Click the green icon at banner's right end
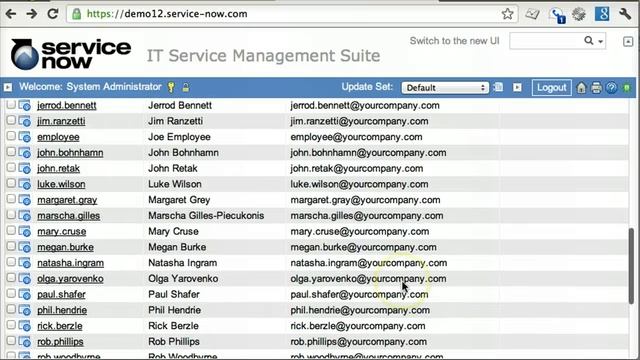 [627, 87]
